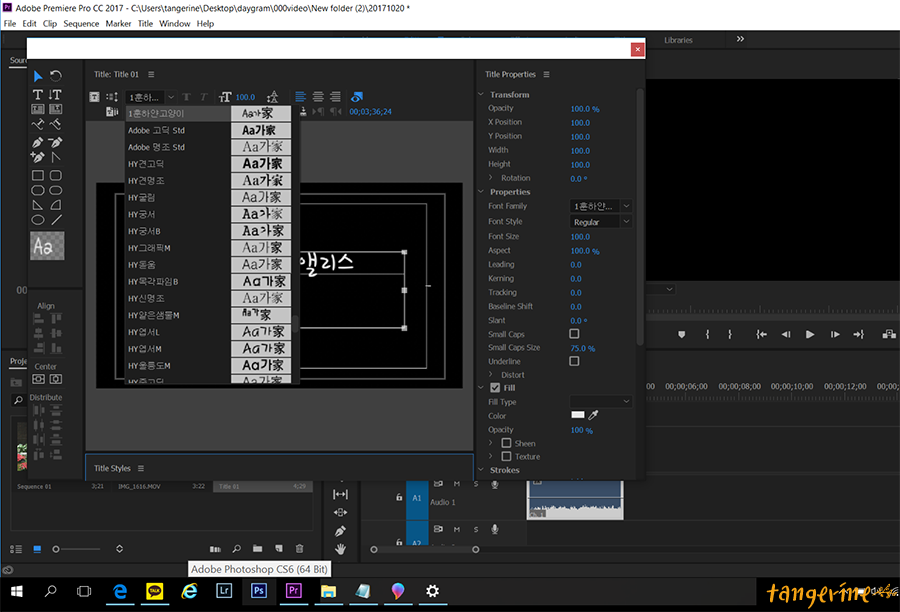Select the Selection arrow tool in Titler
Screen dimensions: 900x612
[38, 76]
